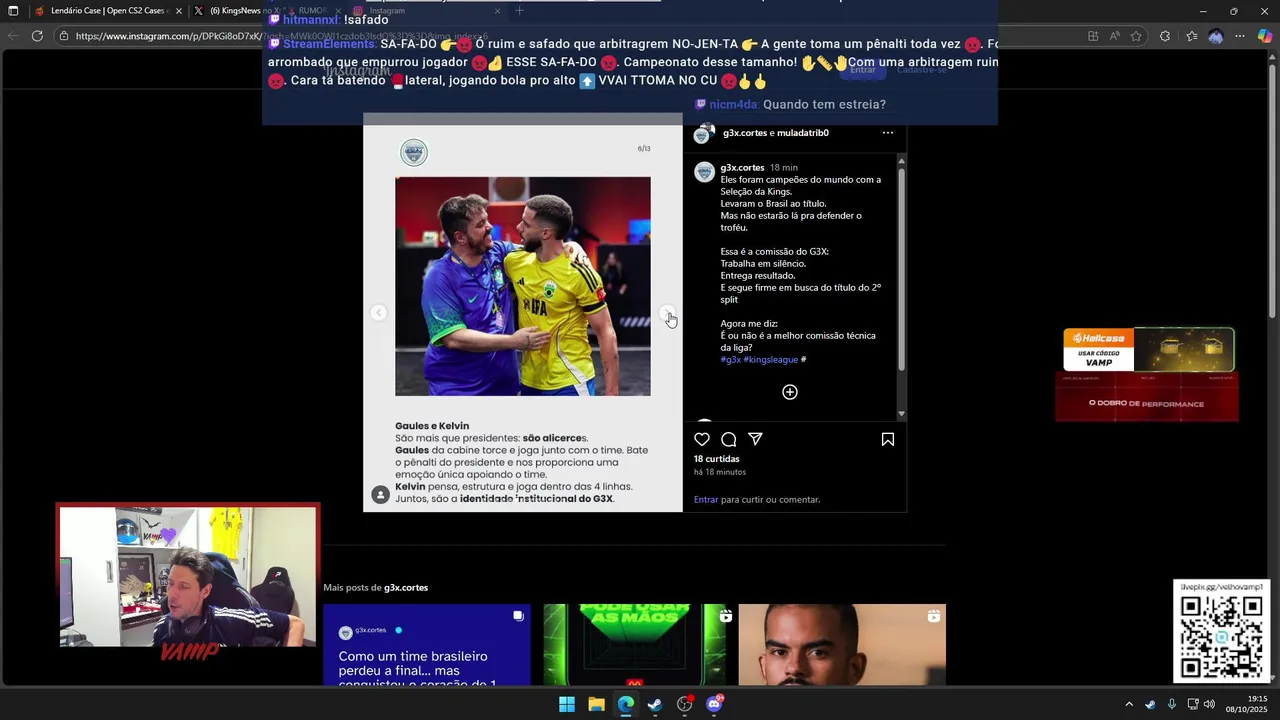The height and width of the screenshot is (720, 1280).
Task: View the 18 curtidas likes list
Action: [x=716, y=459]
